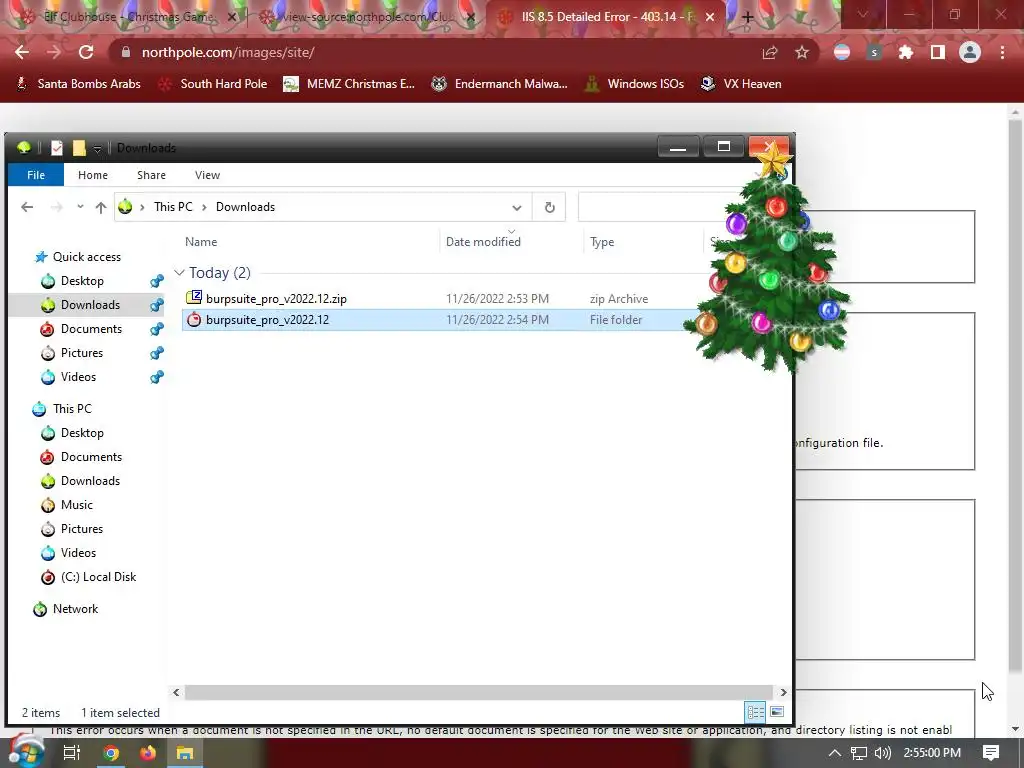The height and width of the screenshot is (768, 1024).
Task: Open Chrome from the taskbar
Action: (111, 753)
